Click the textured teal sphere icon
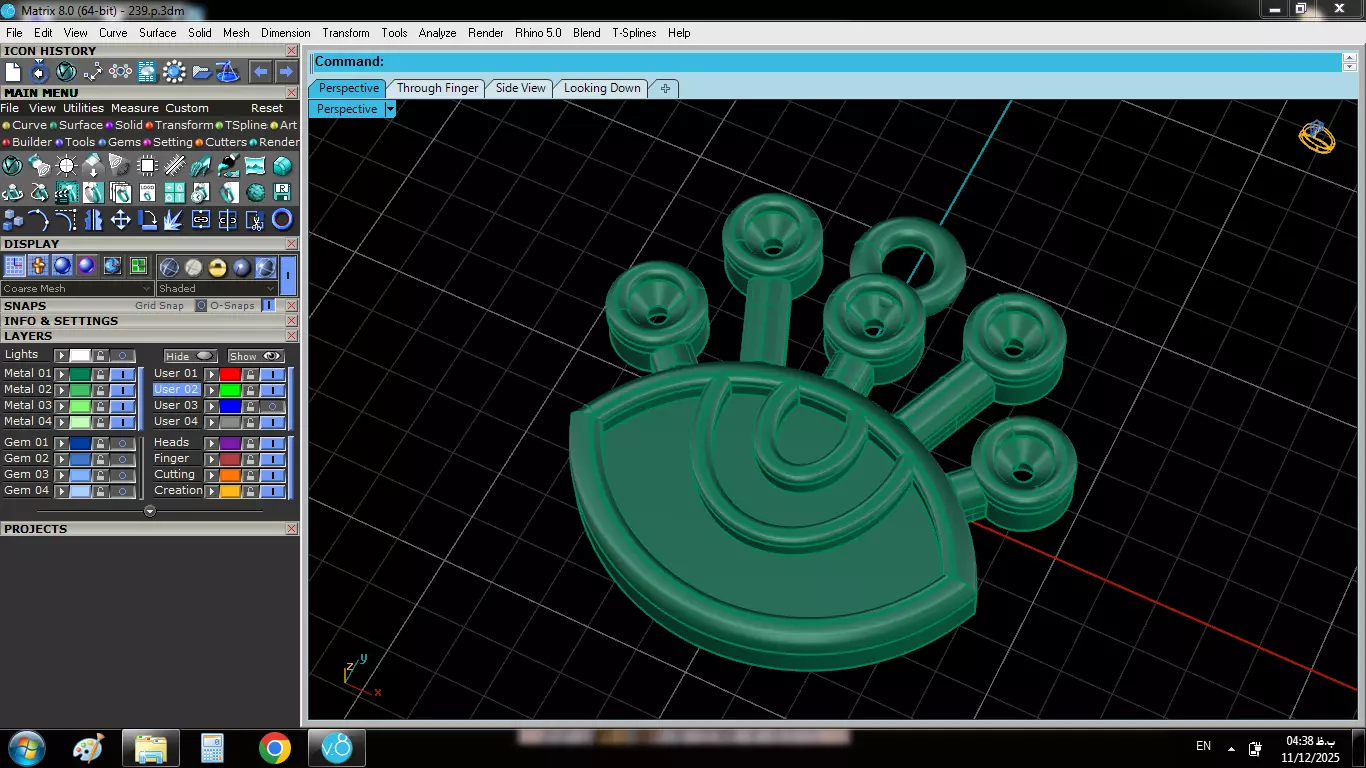 coord(256,192)
